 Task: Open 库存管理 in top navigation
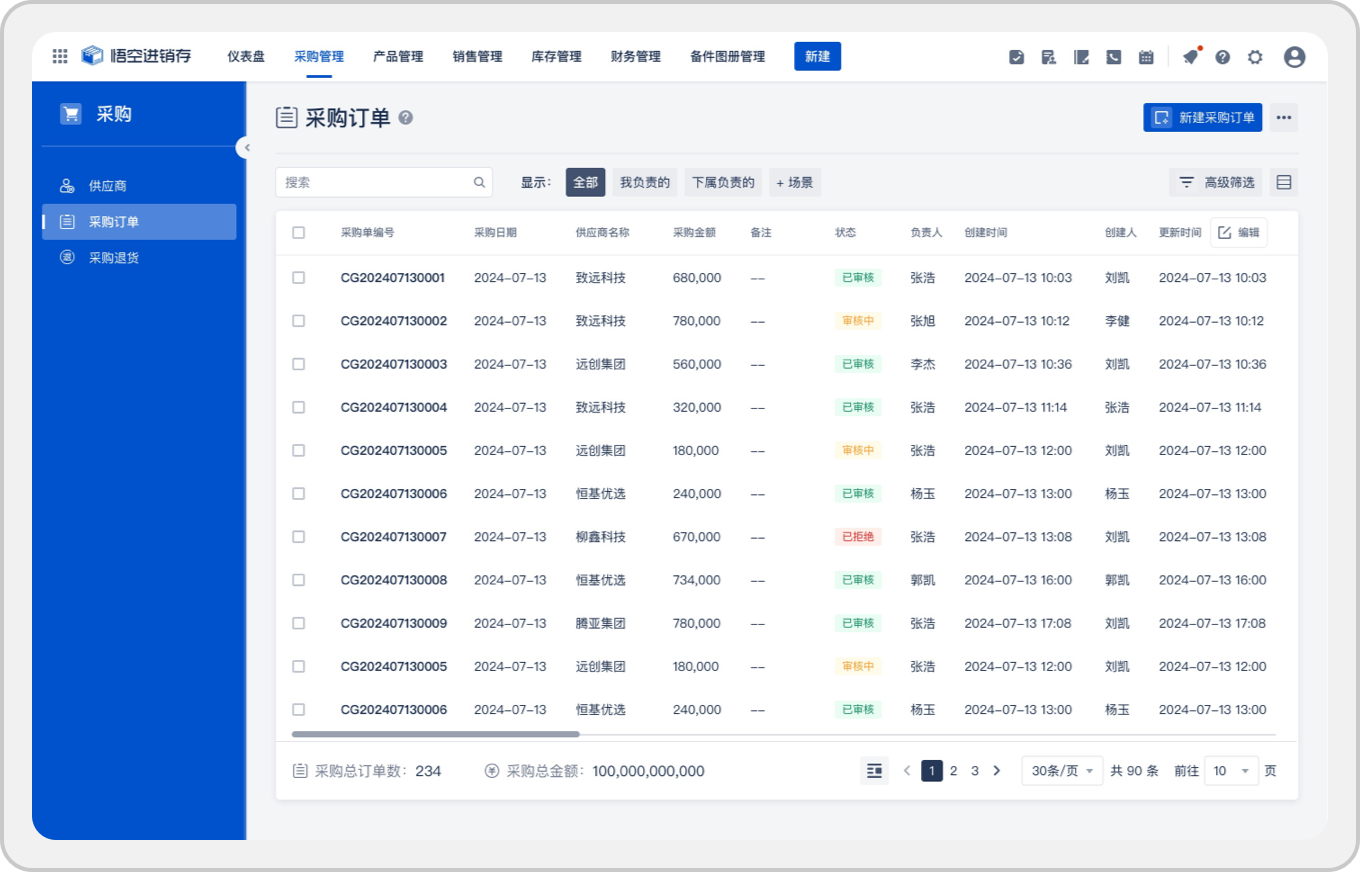coord(556,57)
